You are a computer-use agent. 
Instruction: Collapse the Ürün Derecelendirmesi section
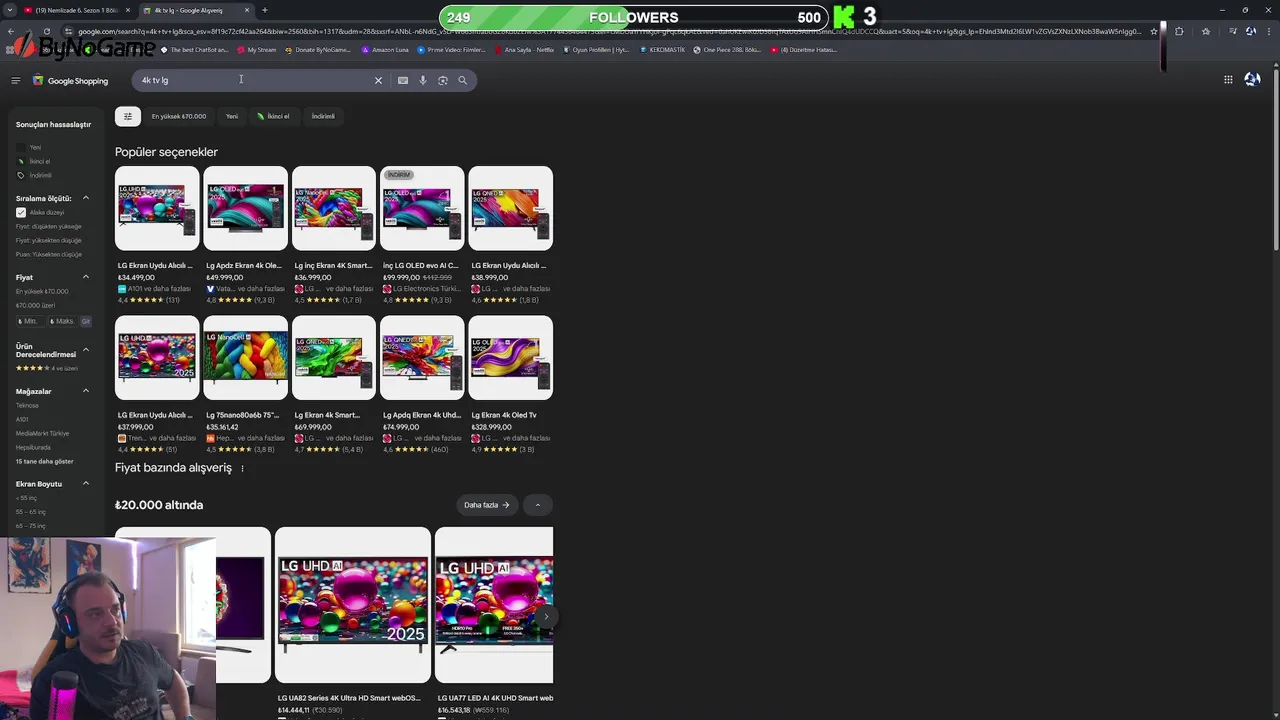[86, 350]
